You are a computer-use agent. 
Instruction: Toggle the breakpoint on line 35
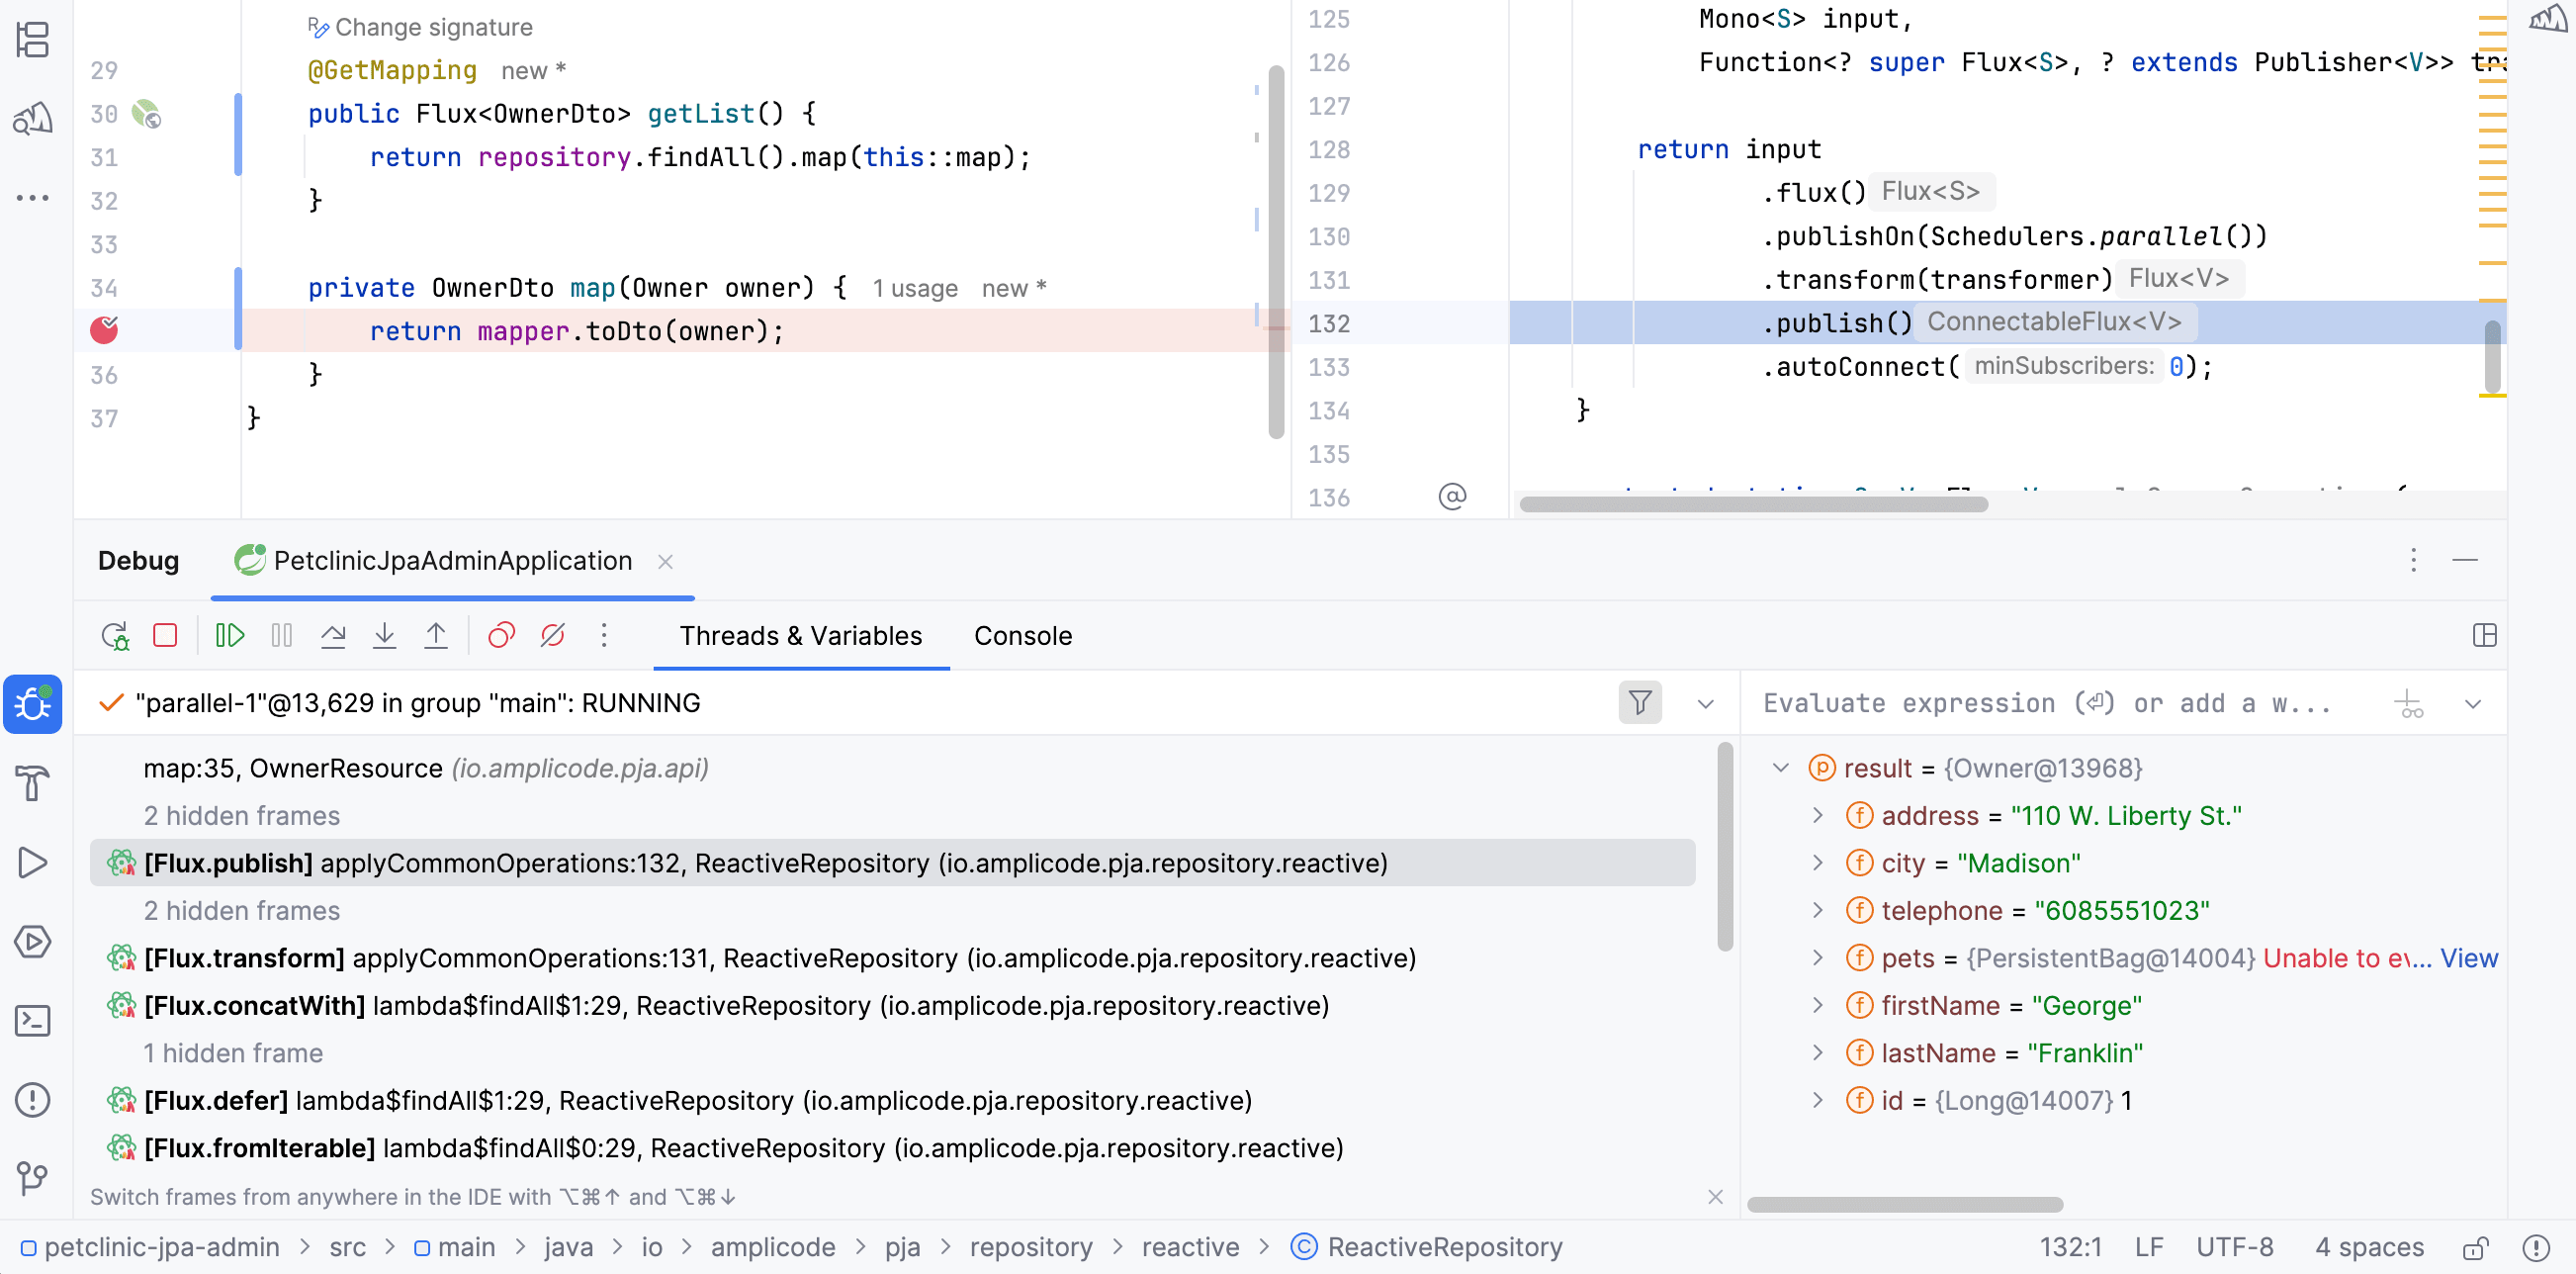pyautogui.click(x=104, y=330)
